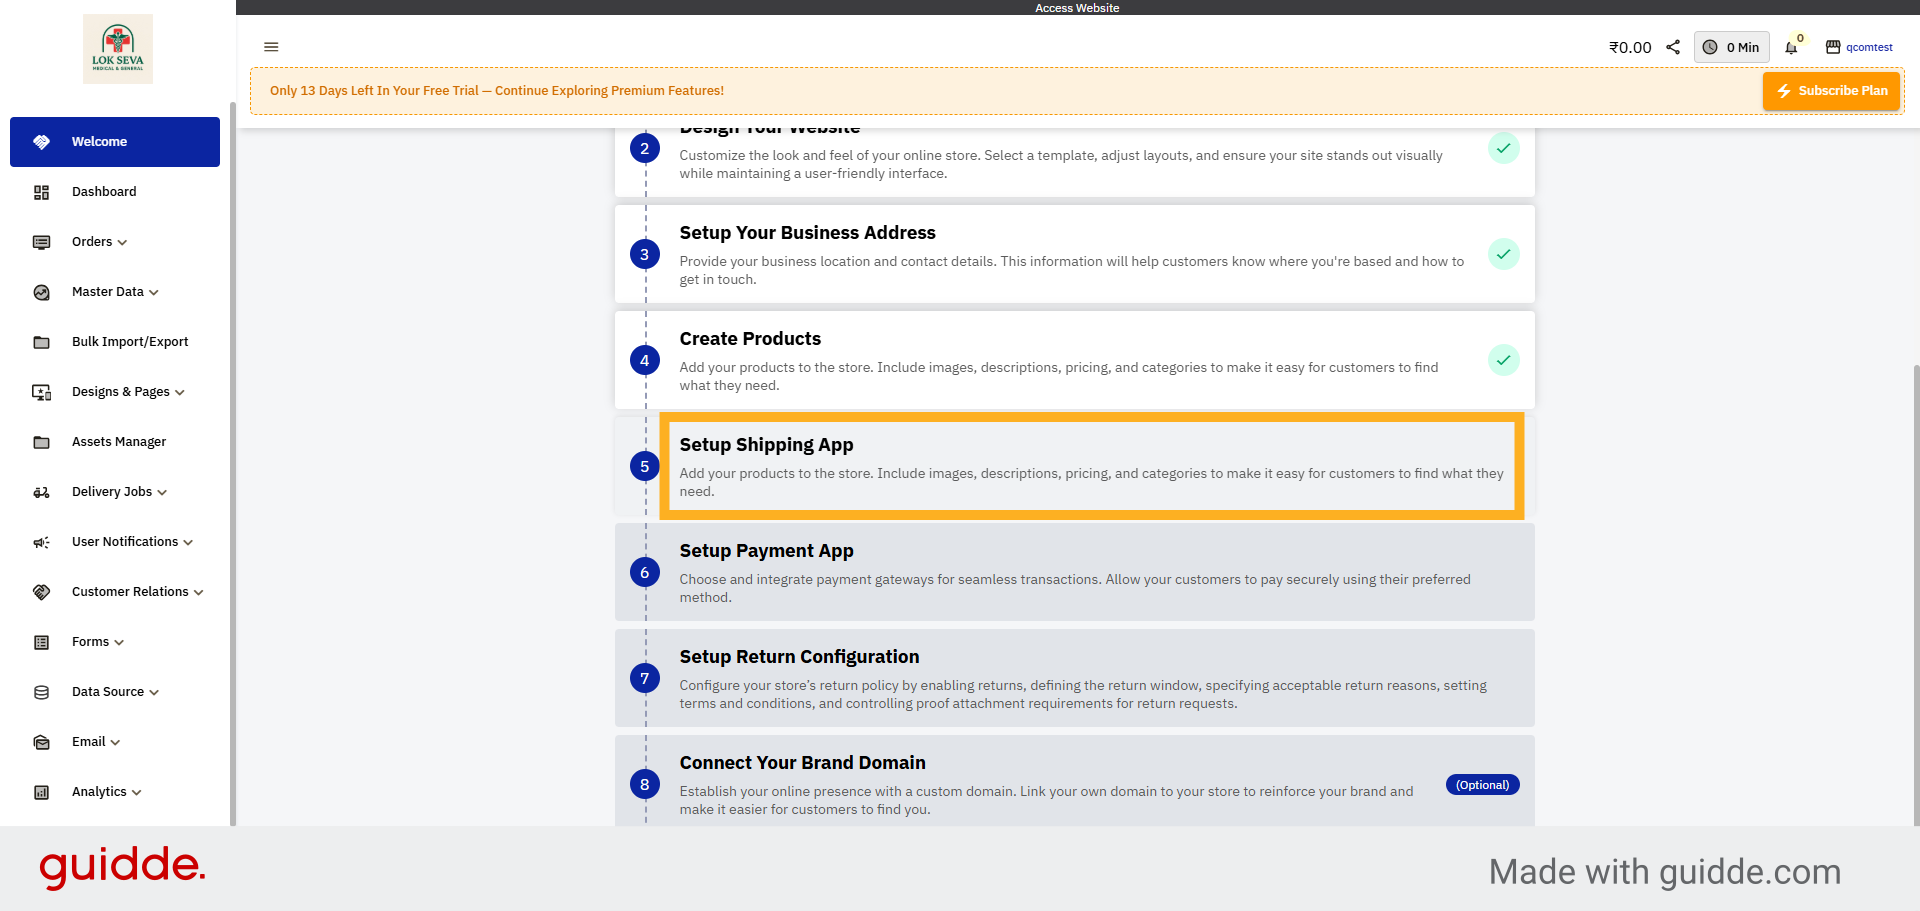Click the Create Products completed checkmark
Image resolution: width=1920 pixels, height=911 pixels.
coord(1503,360)
